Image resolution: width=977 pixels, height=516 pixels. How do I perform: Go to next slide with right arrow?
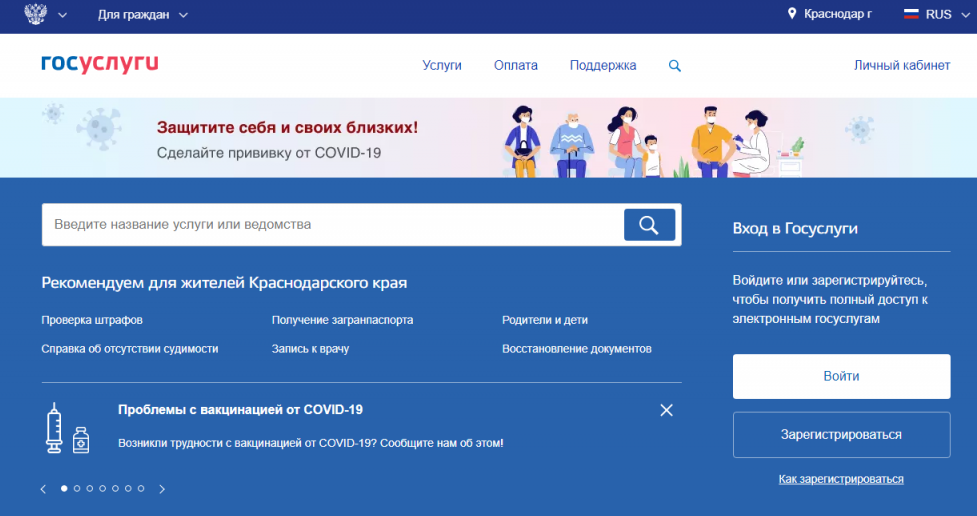(x=162, y=489)
